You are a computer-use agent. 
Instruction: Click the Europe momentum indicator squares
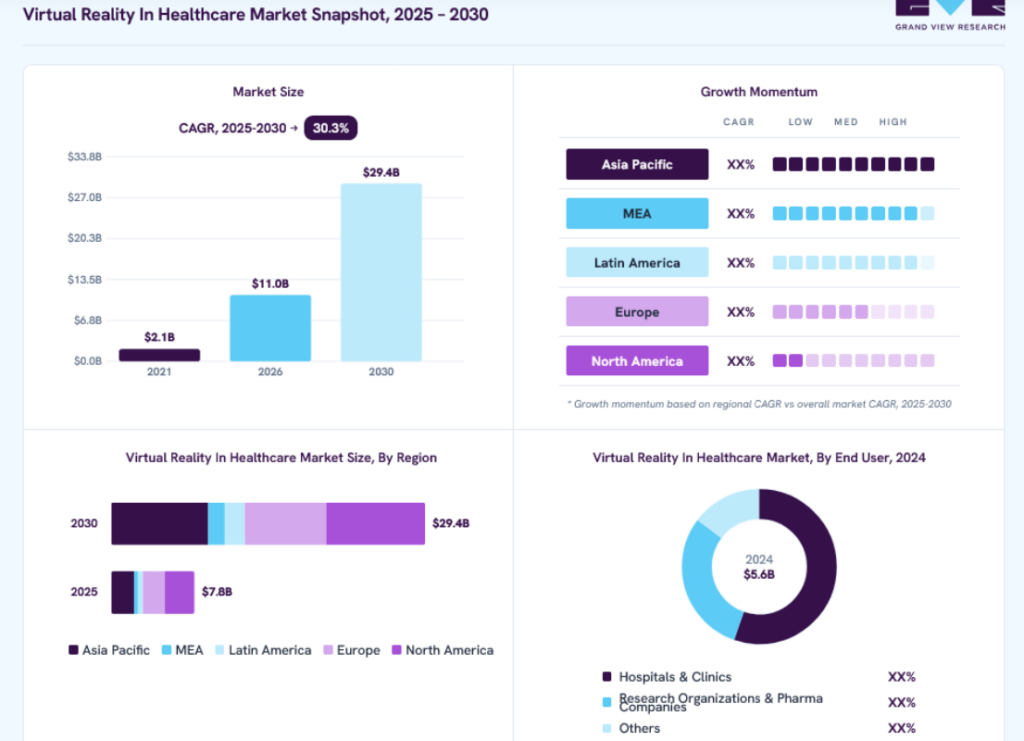pos(853,312)
